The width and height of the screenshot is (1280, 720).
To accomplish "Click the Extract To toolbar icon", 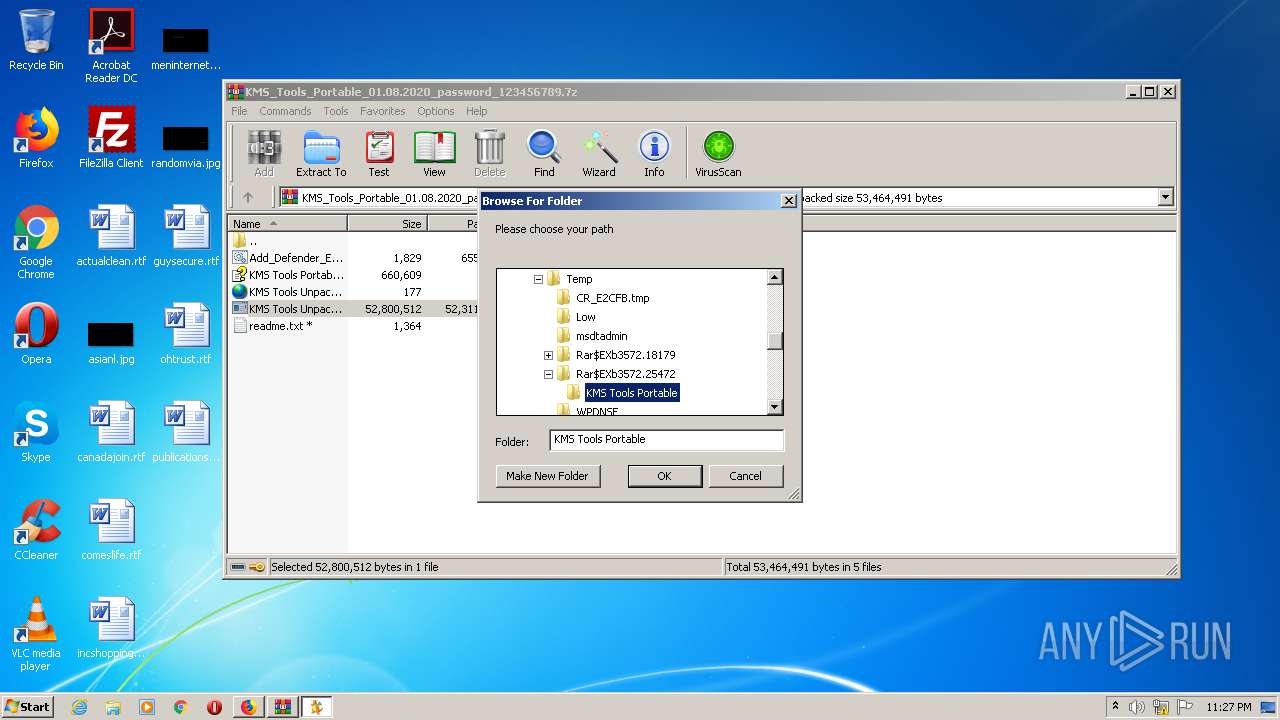I will click(x=321, y=154).
